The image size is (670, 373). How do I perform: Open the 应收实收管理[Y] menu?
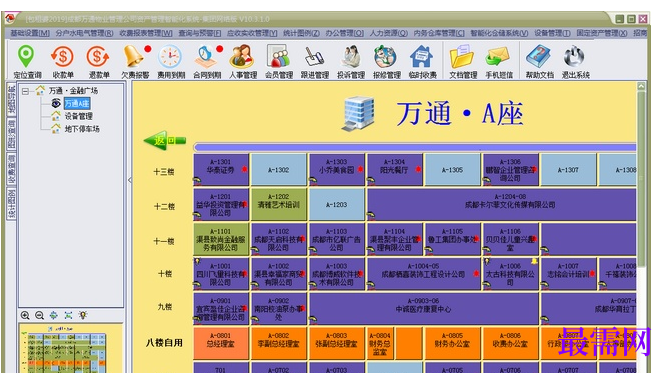[252, 33]
